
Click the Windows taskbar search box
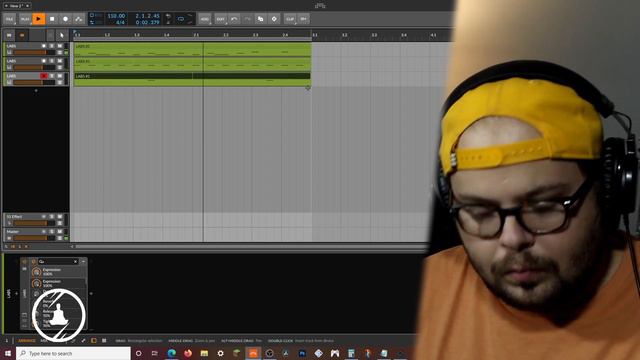[73, 353]
